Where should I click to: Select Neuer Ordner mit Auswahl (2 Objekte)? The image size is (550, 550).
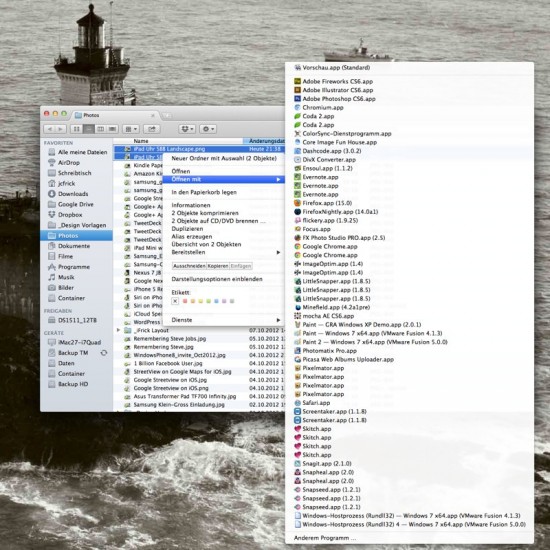pos(224,159)
